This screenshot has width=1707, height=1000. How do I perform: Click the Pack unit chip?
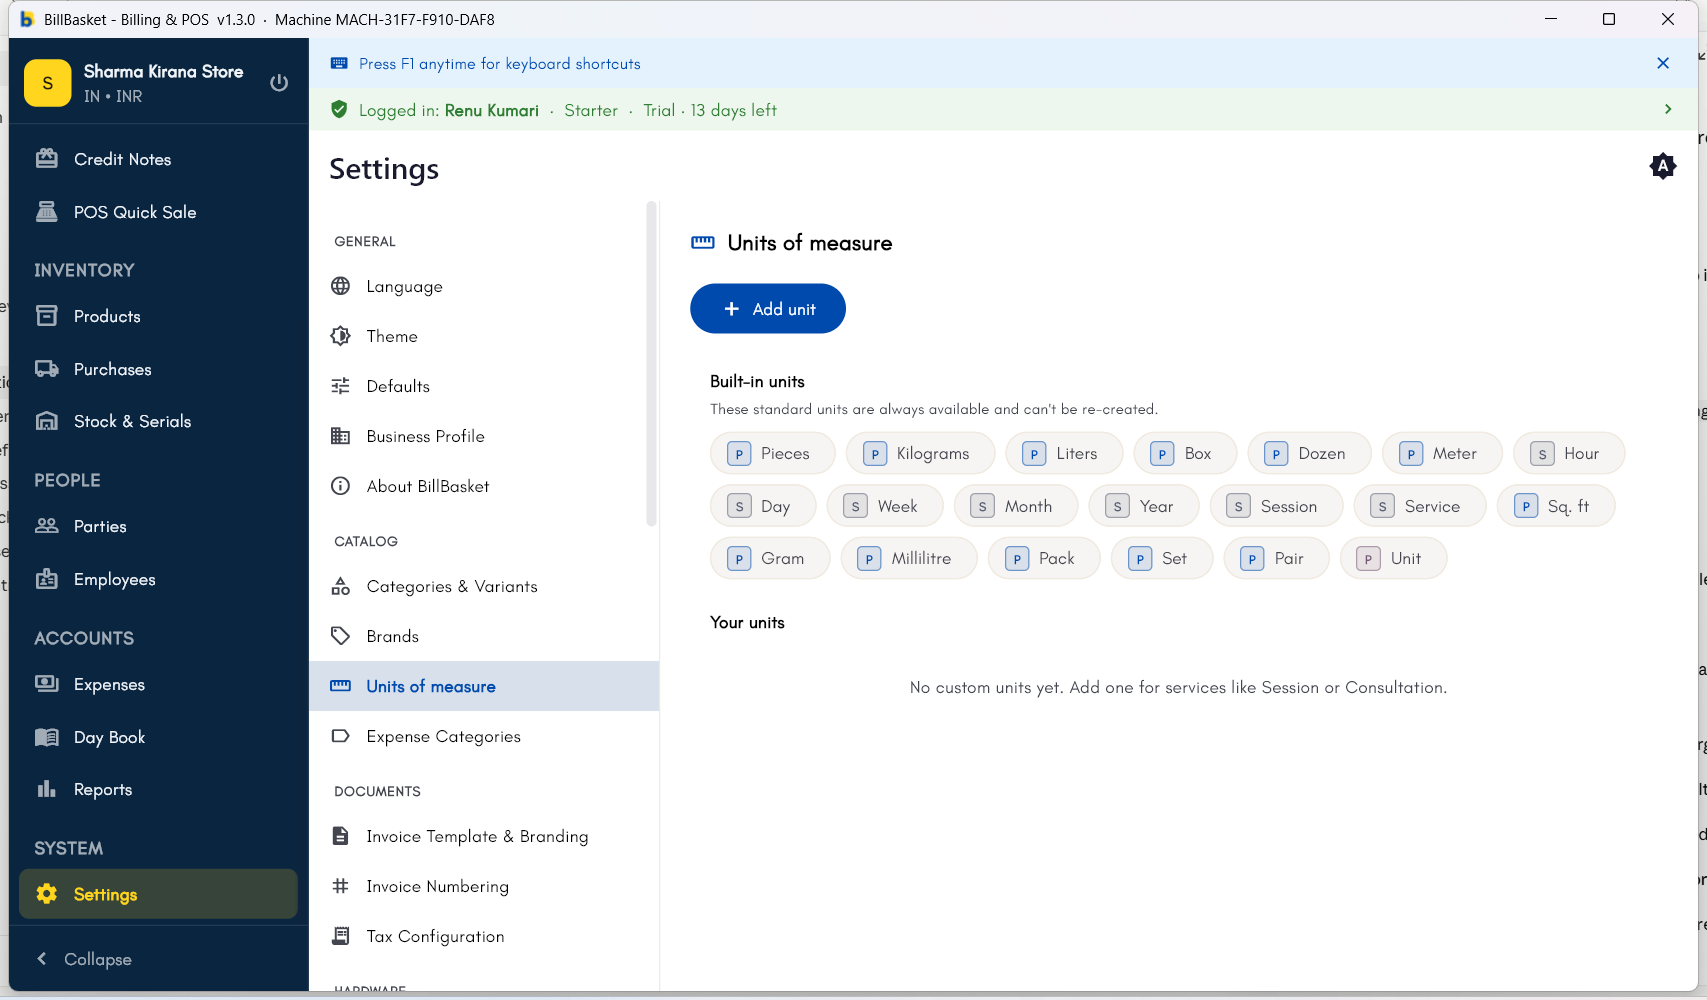point(1044,558)
